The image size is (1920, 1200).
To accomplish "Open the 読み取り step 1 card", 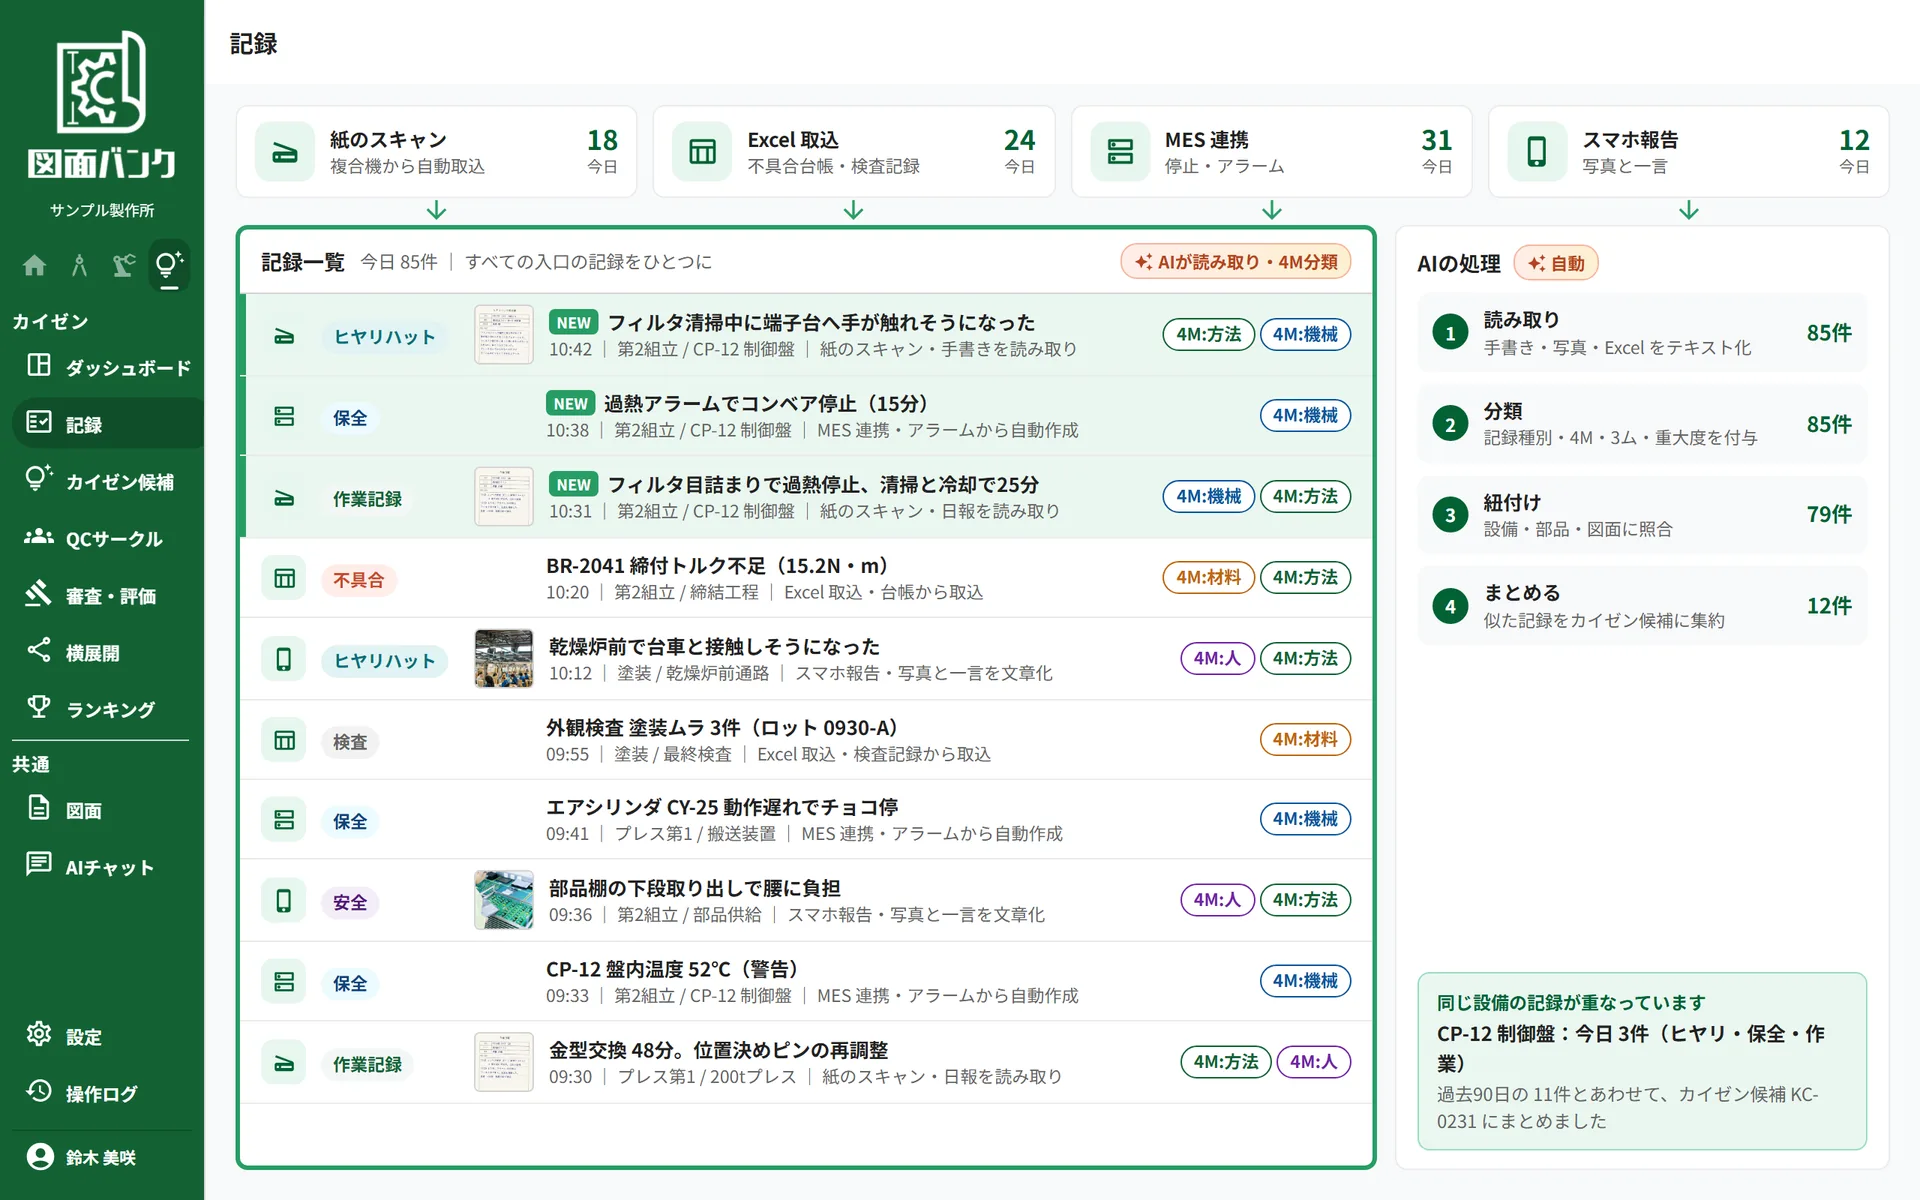I will (1642, 333).
